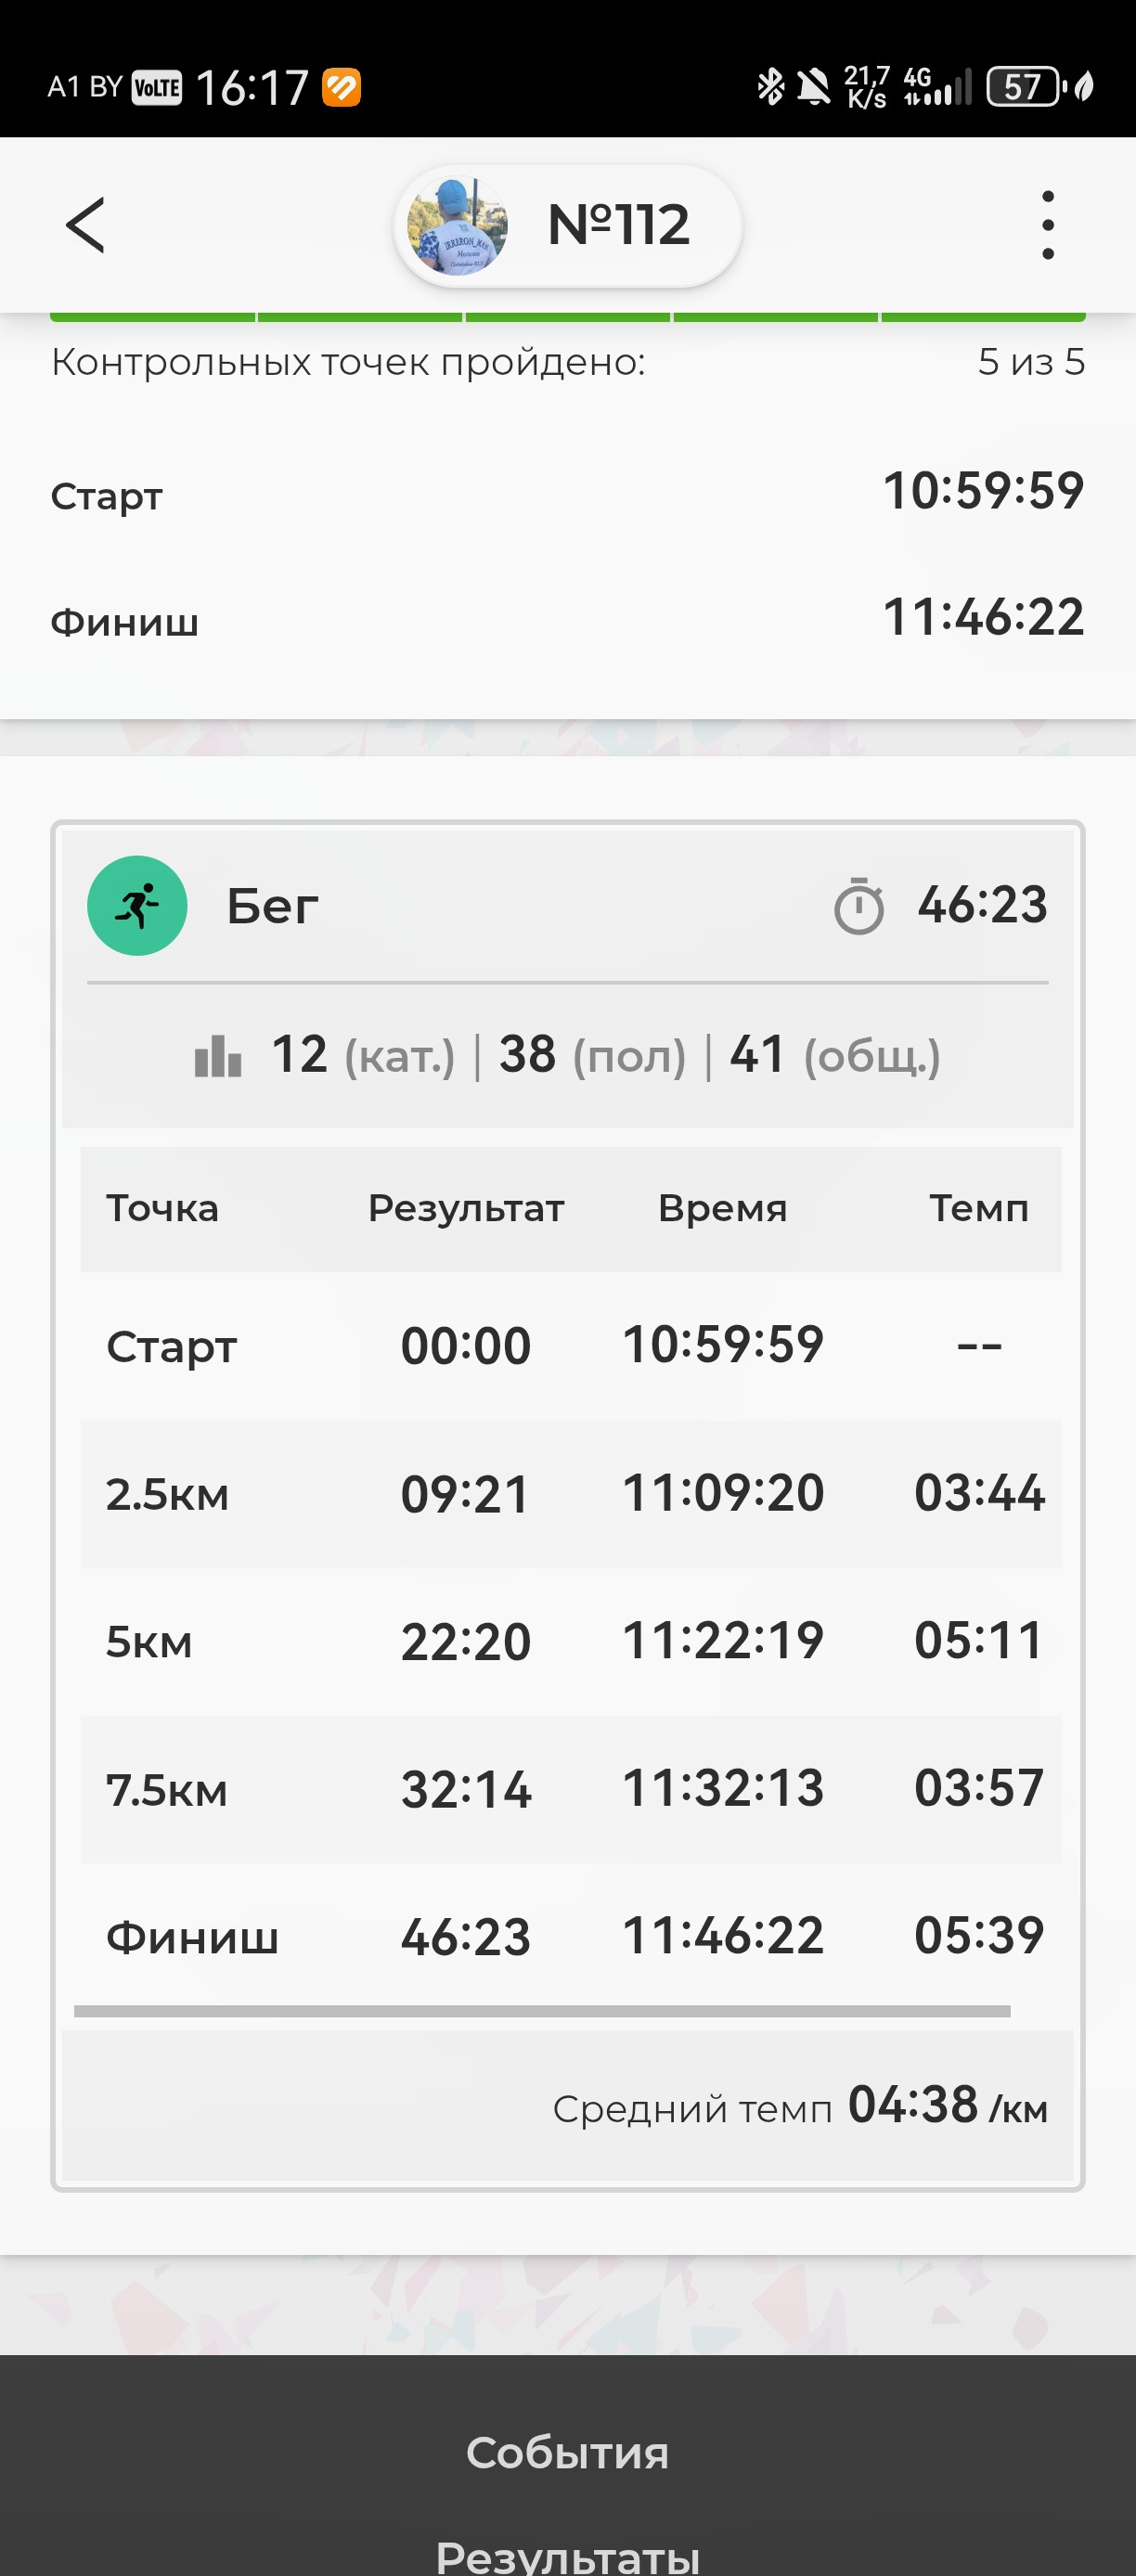Select the 7.5км checkpoint row
1136x2576 pixels.
571,1789
